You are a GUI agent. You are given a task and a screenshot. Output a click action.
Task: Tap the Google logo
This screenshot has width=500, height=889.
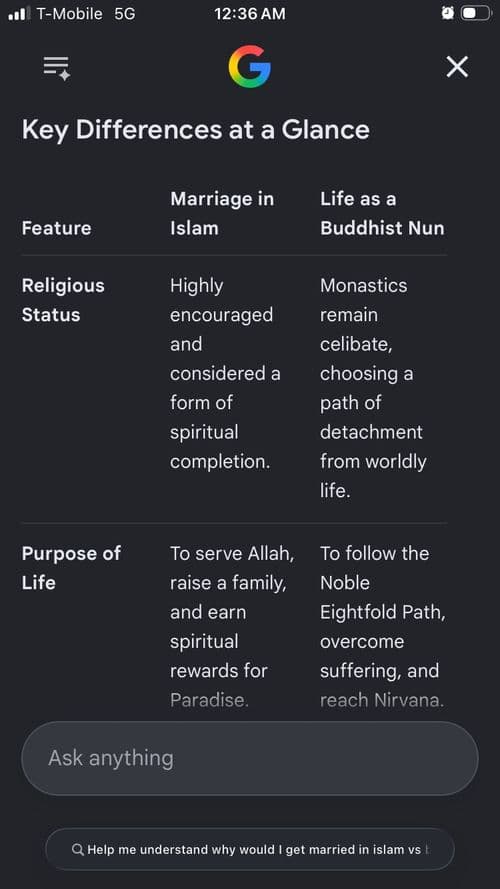249,66
